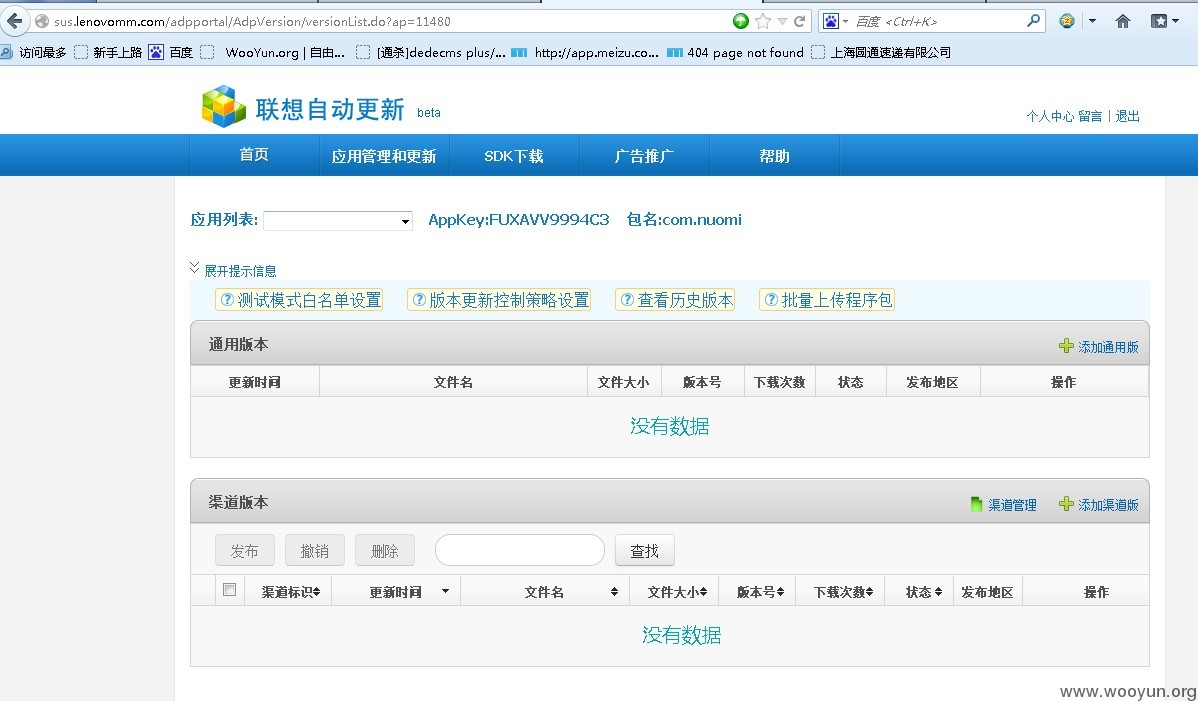The image size is (1198, 701).
Task: Expand 展开提示信息 section
Action: 233,270
